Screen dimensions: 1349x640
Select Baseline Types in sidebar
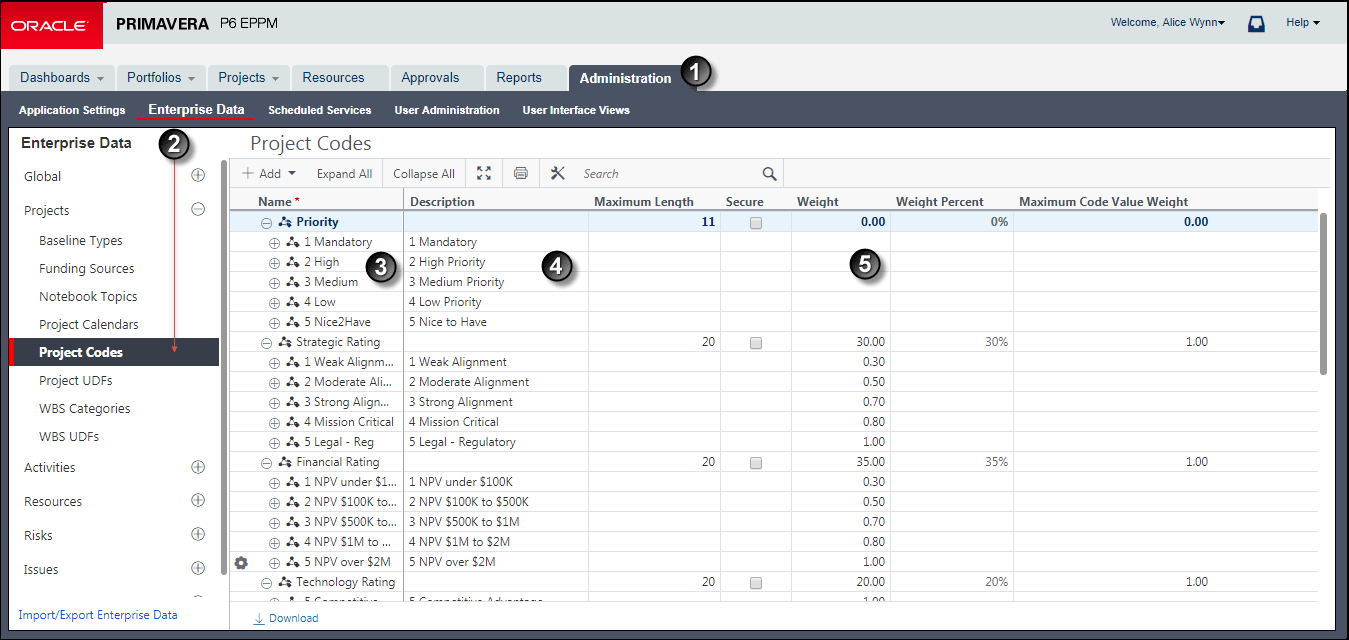[81, 240]
